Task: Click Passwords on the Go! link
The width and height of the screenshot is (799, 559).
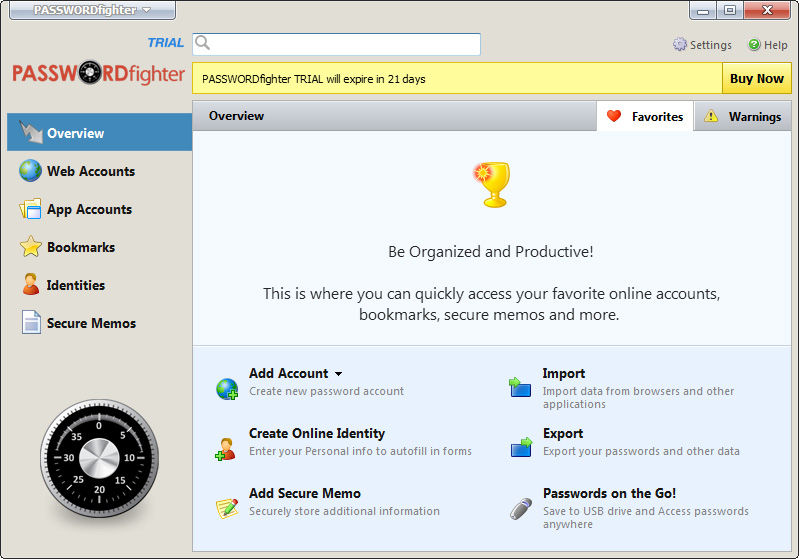Action: click(x=609, y=493)
